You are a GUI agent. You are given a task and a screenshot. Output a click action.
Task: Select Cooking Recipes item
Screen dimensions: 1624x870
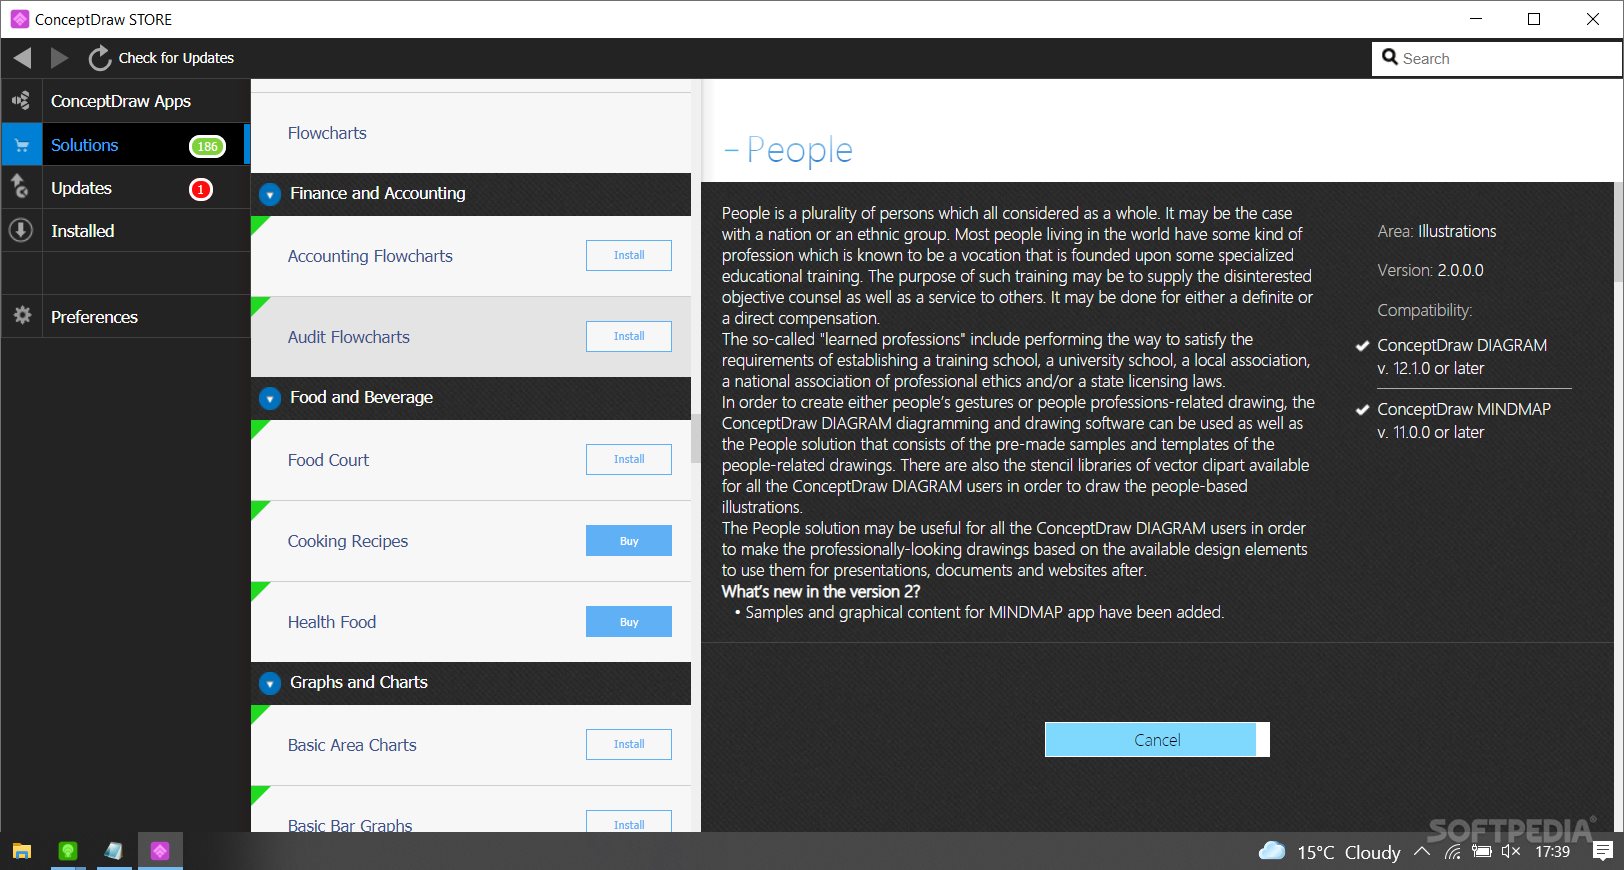pos(348,541)
